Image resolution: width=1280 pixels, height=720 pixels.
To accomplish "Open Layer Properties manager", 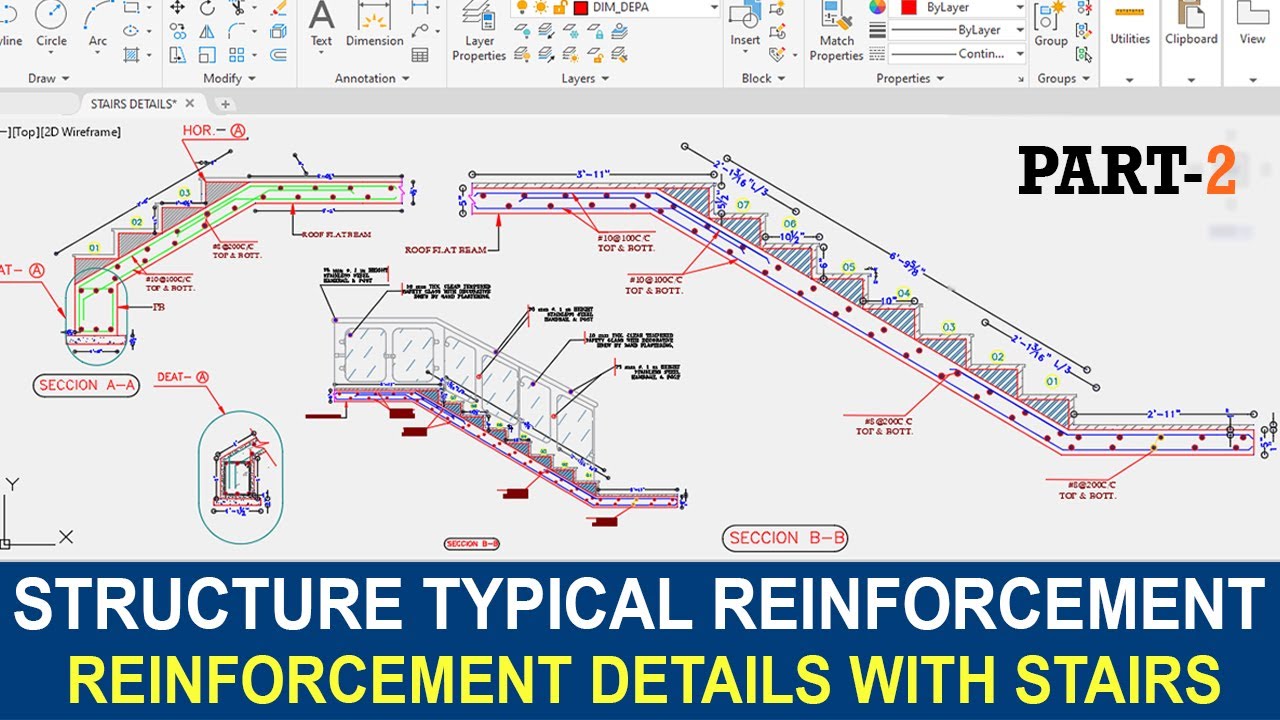I will click(479, 31).
